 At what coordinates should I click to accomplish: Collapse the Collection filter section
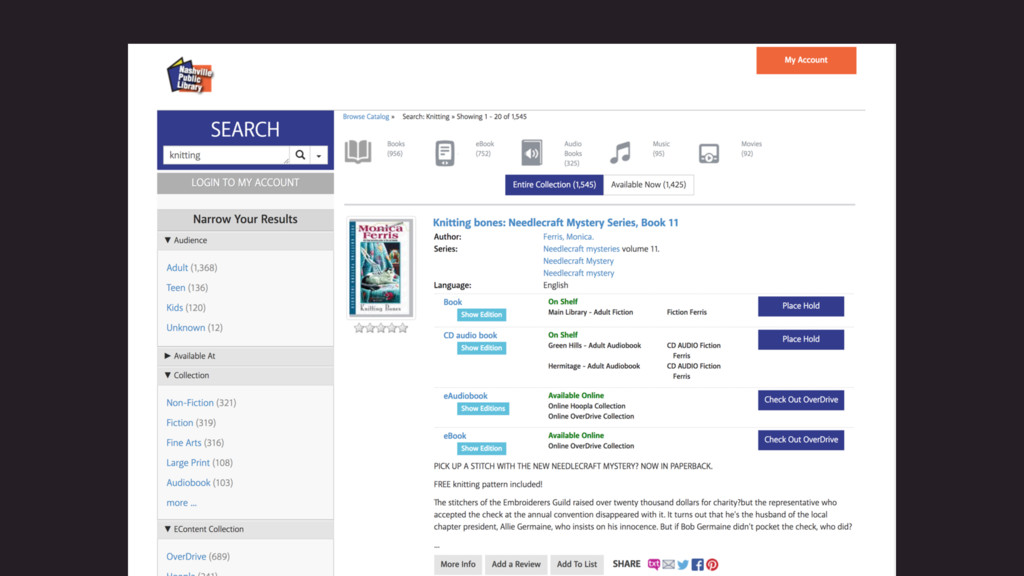246,376
